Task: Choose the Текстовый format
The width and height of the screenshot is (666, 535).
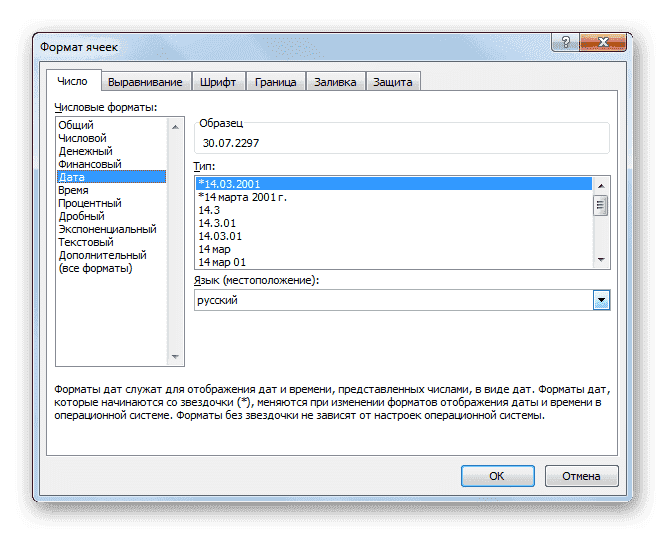Action: [111, 242]
